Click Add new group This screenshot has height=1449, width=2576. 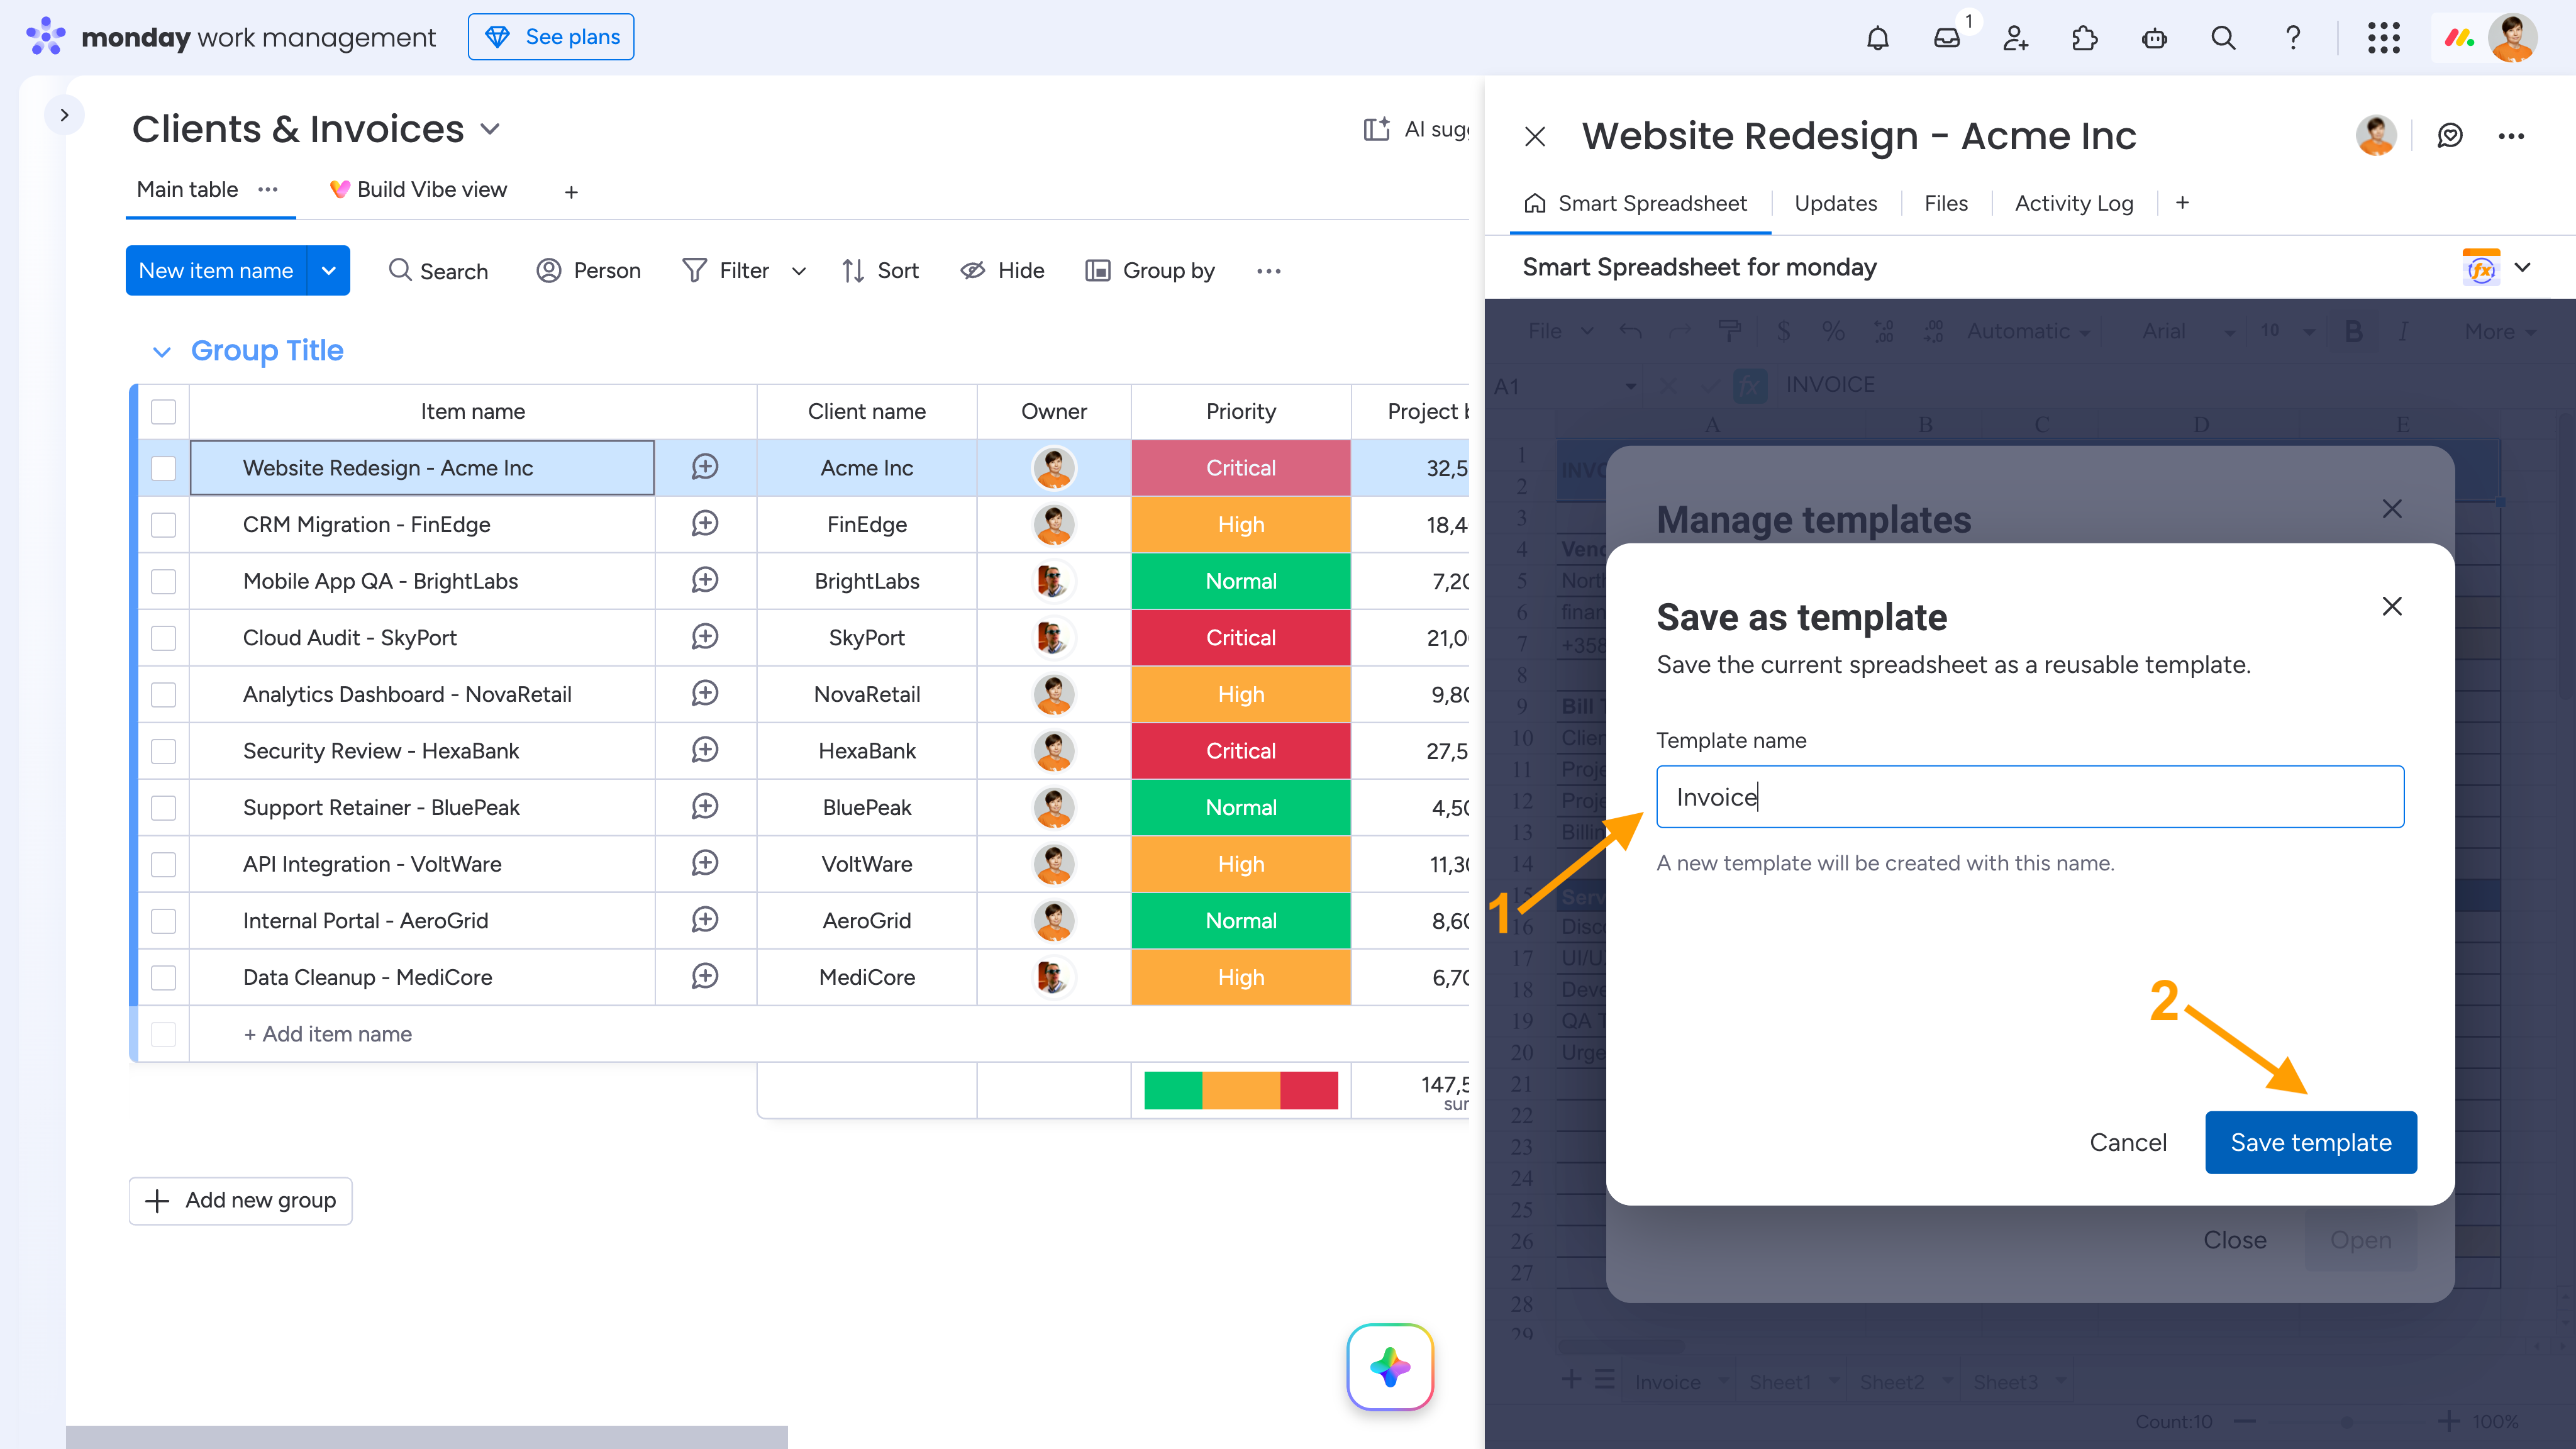[240, 1200]
